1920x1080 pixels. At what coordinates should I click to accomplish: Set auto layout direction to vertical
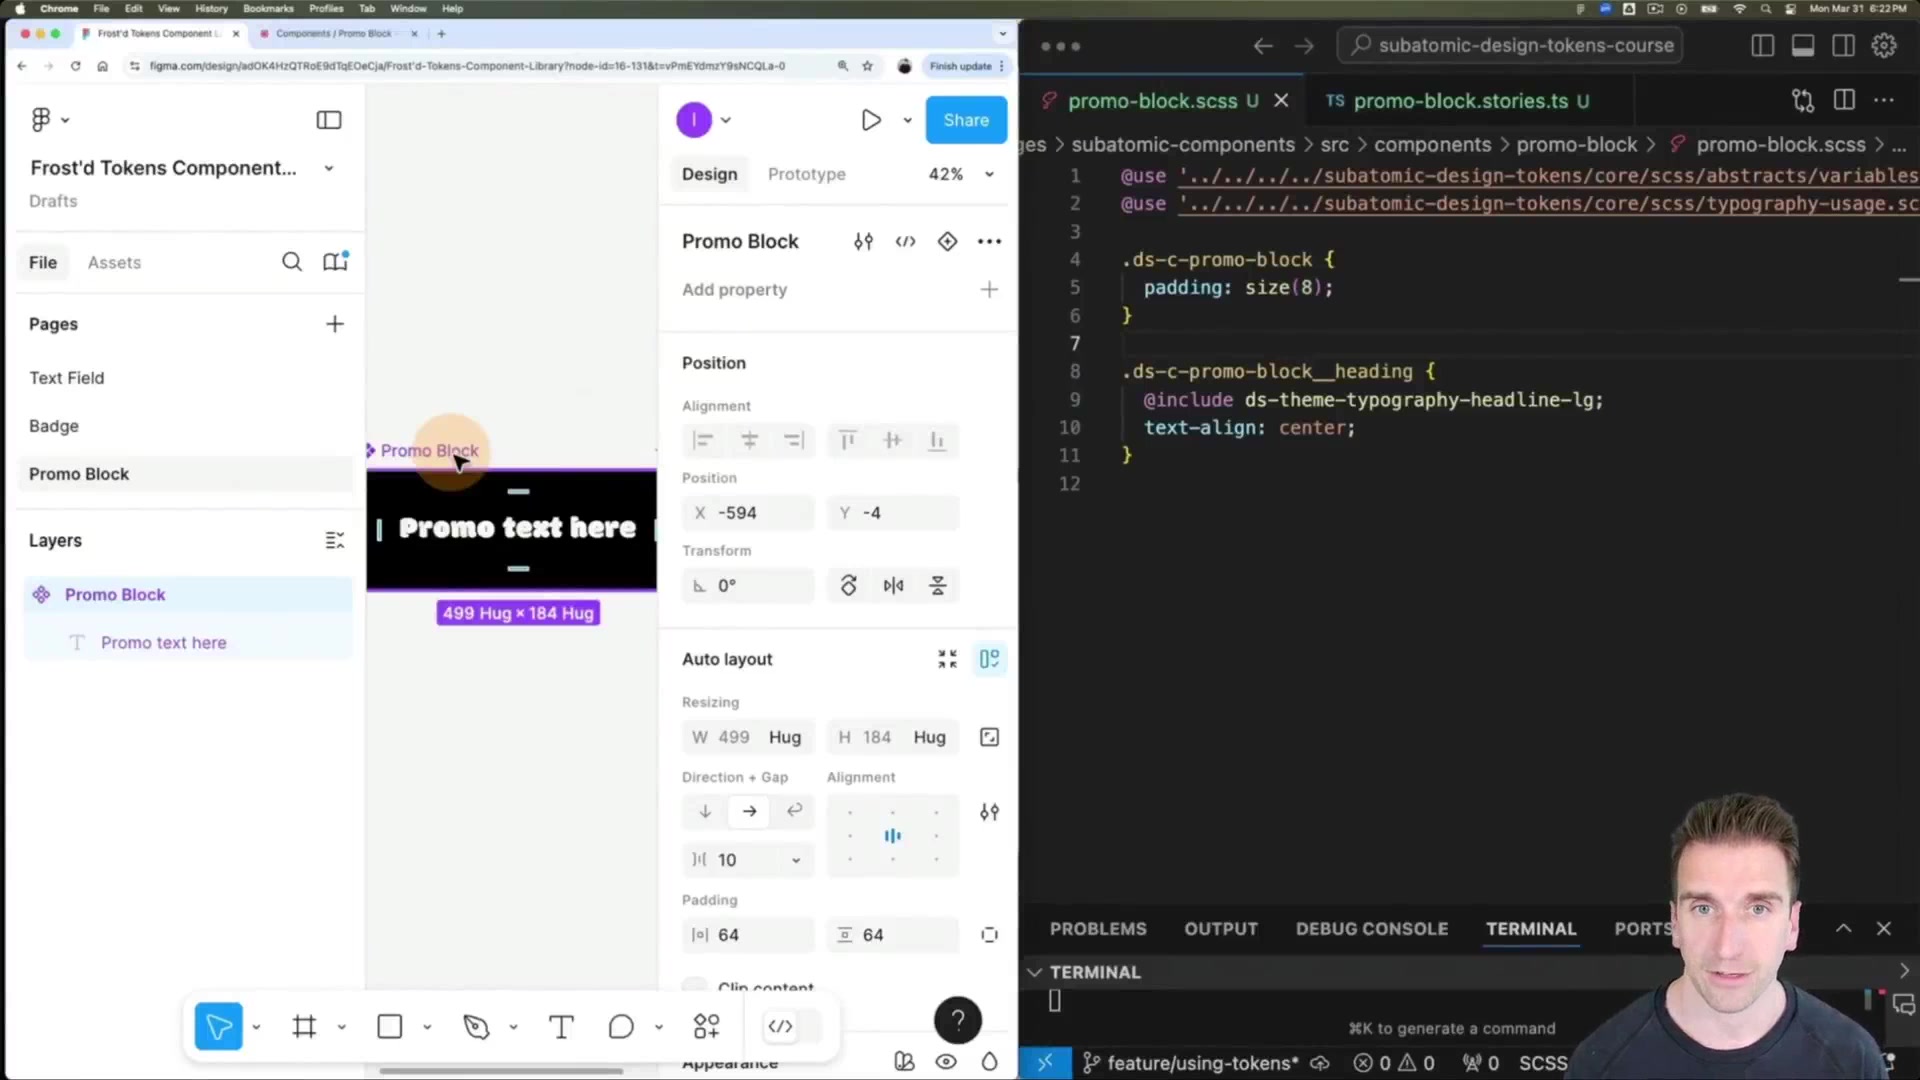[705, 811]
